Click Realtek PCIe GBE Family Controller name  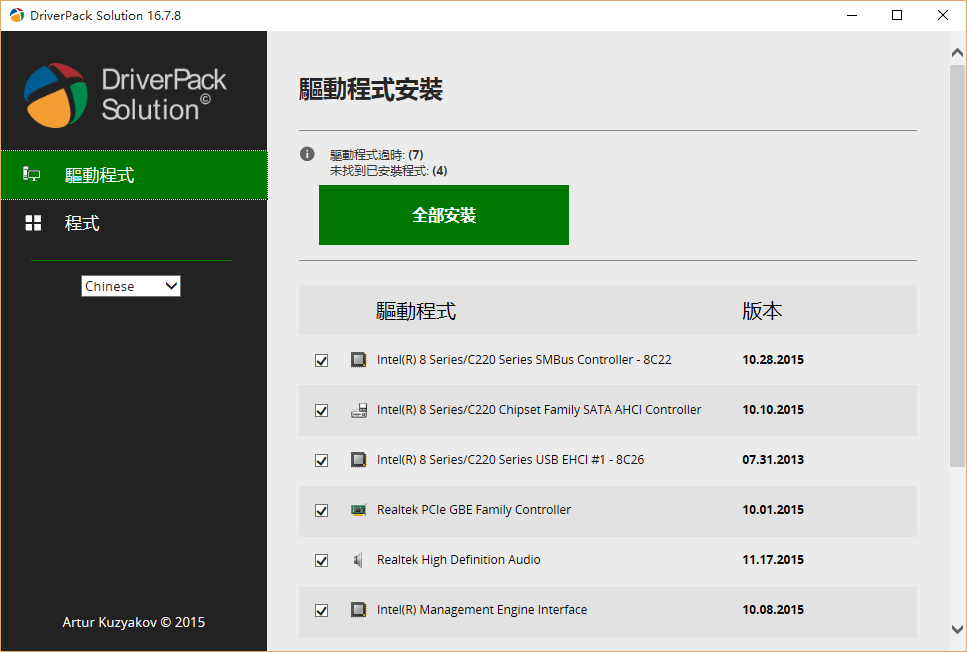tap(474, 510)
